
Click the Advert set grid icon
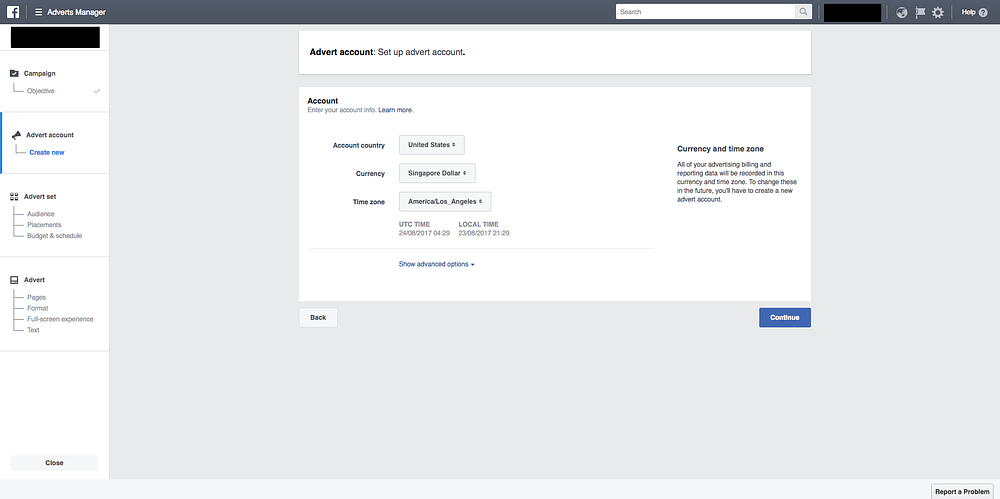pyautogui.click(x=15, y=197)
